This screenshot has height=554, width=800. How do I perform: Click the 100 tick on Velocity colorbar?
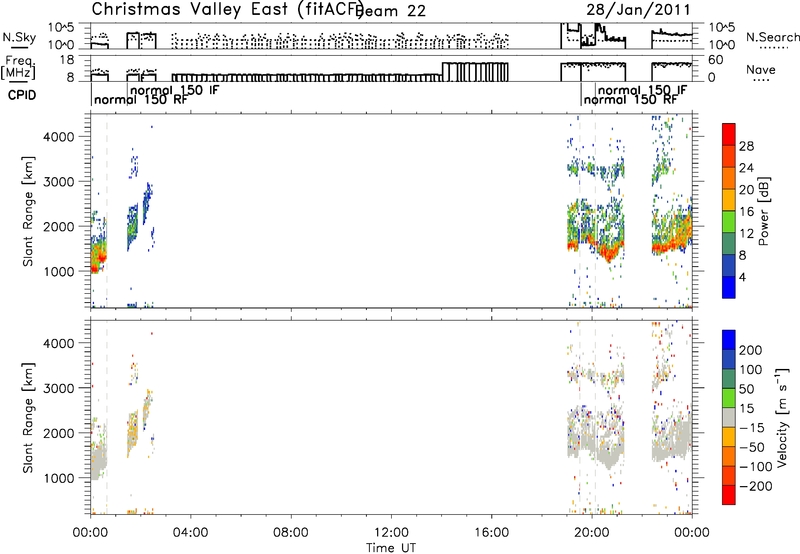tap(751, 369)
